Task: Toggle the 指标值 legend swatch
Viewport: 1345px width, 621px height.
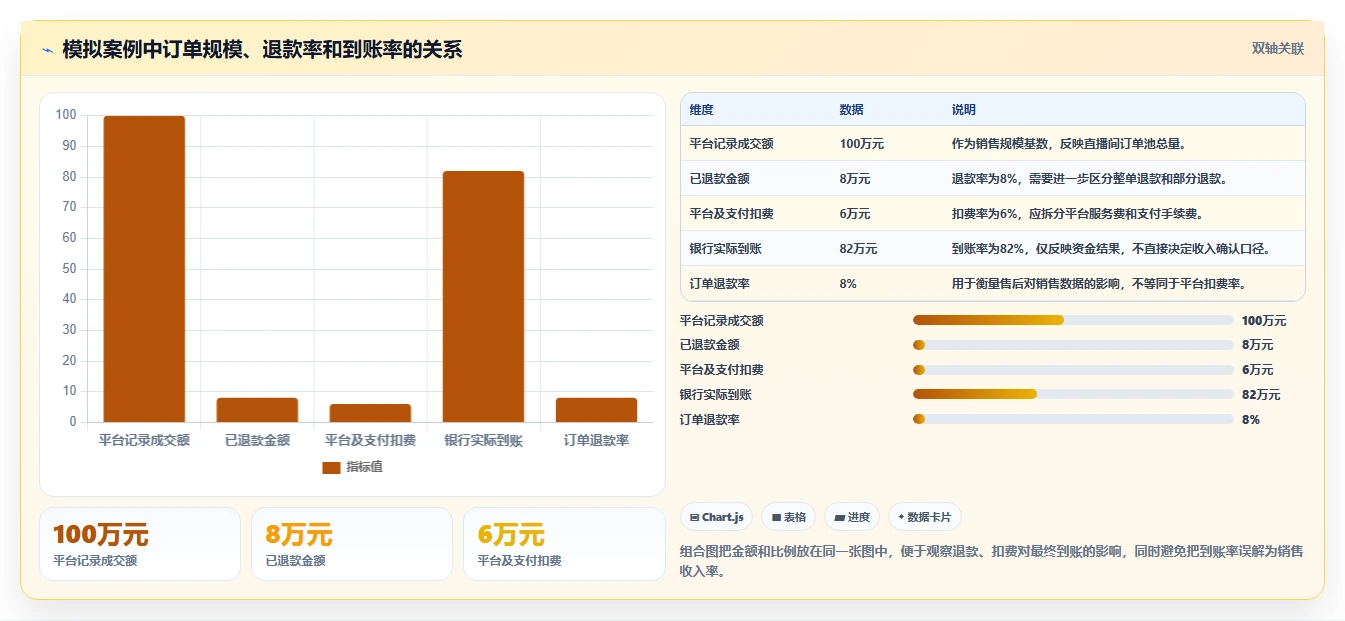Action: (331, 467)
